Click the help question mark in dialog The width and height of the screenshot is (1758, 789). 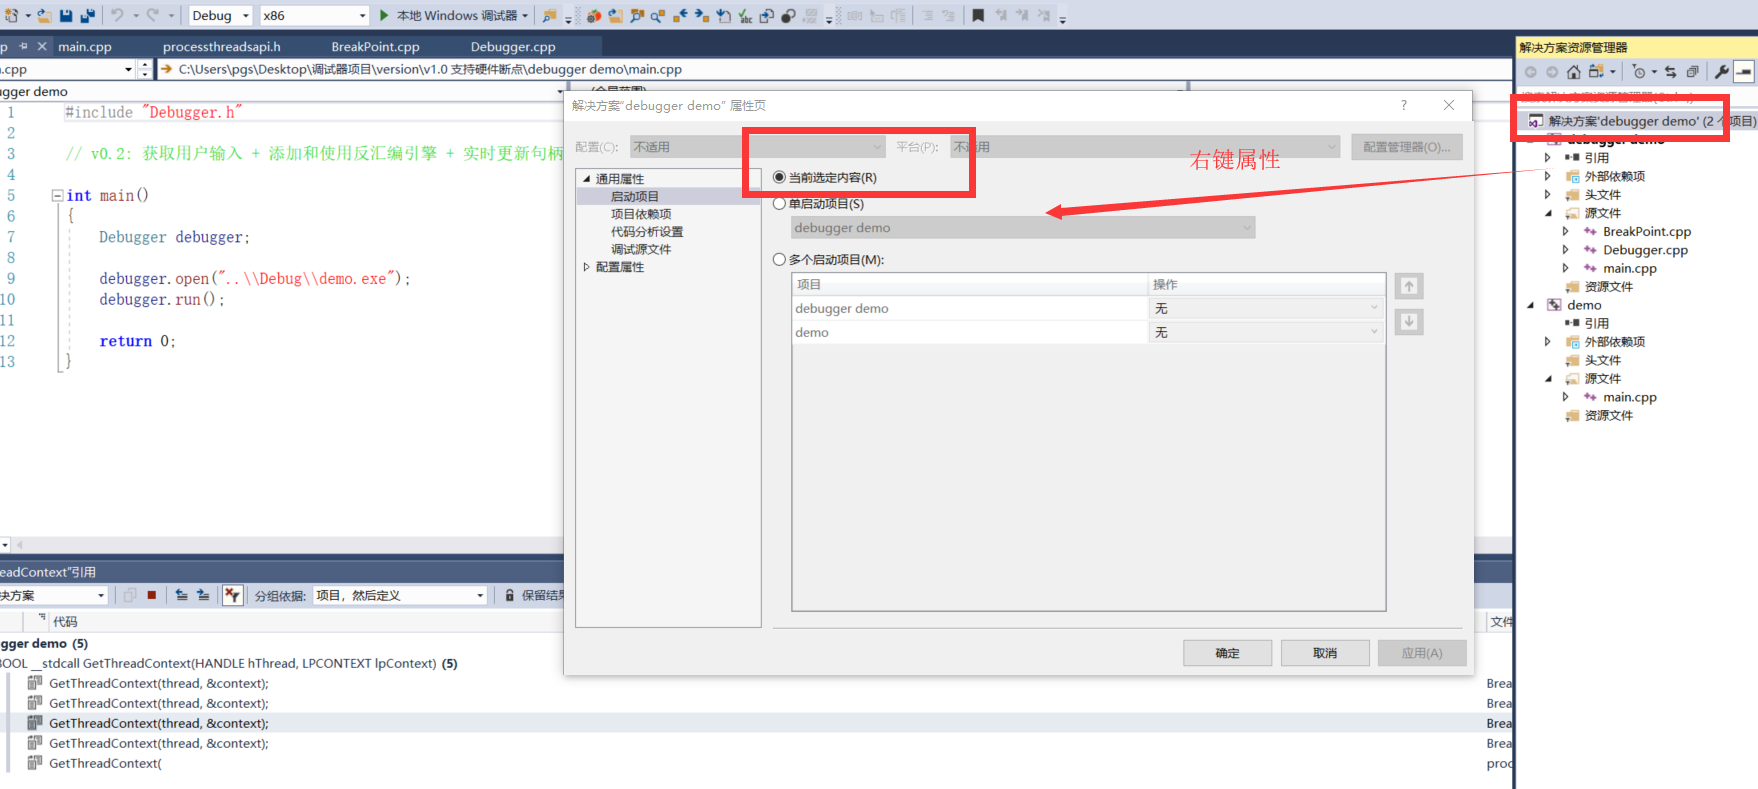tap(1404, 105)
